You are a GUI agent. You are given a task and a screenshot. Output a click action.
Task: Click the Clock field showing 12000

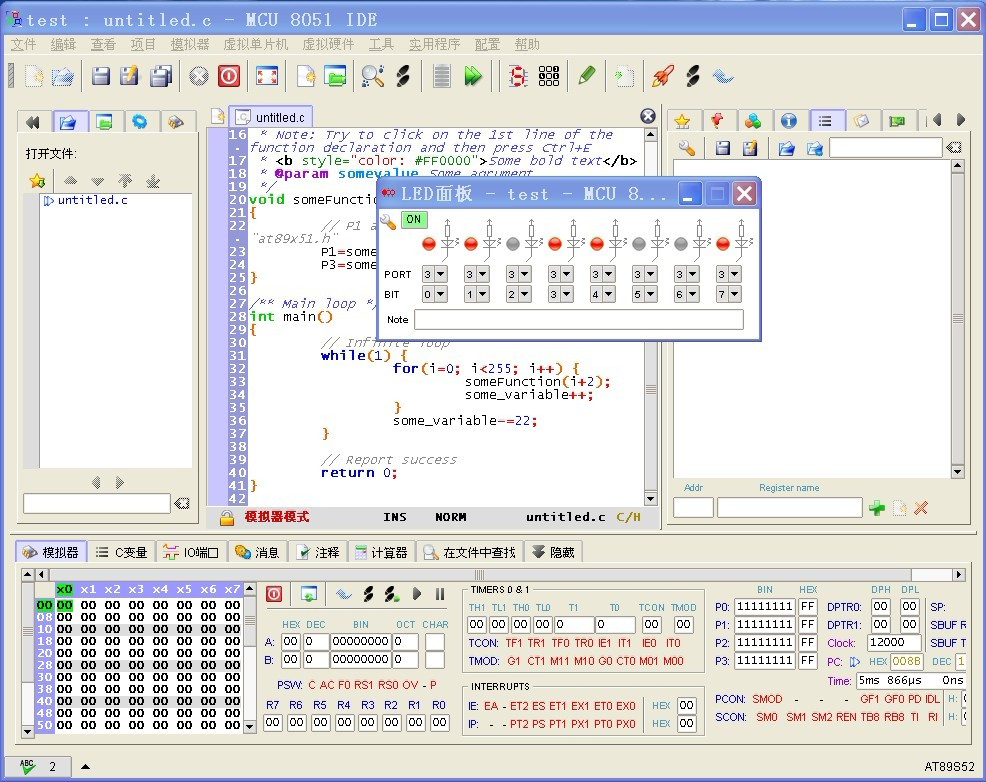click(x=894, y=642)
